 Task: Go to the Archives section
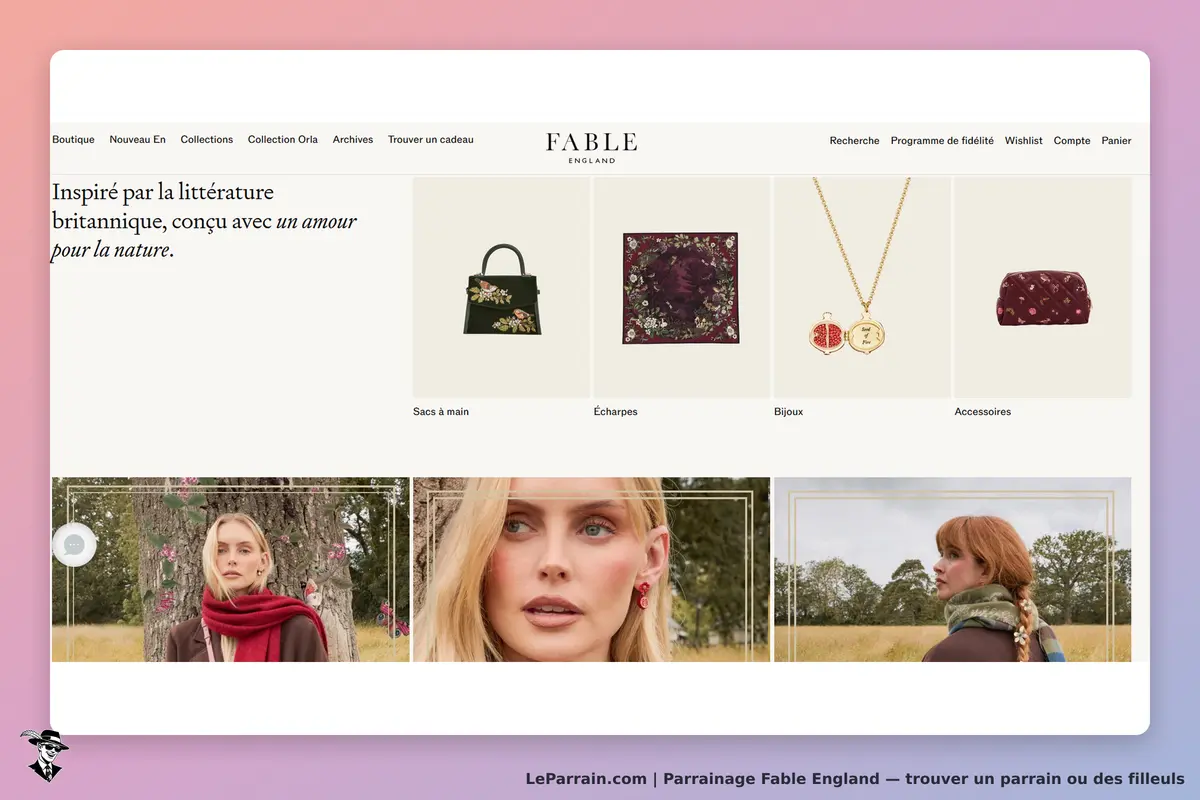click(x=353, y=140)
